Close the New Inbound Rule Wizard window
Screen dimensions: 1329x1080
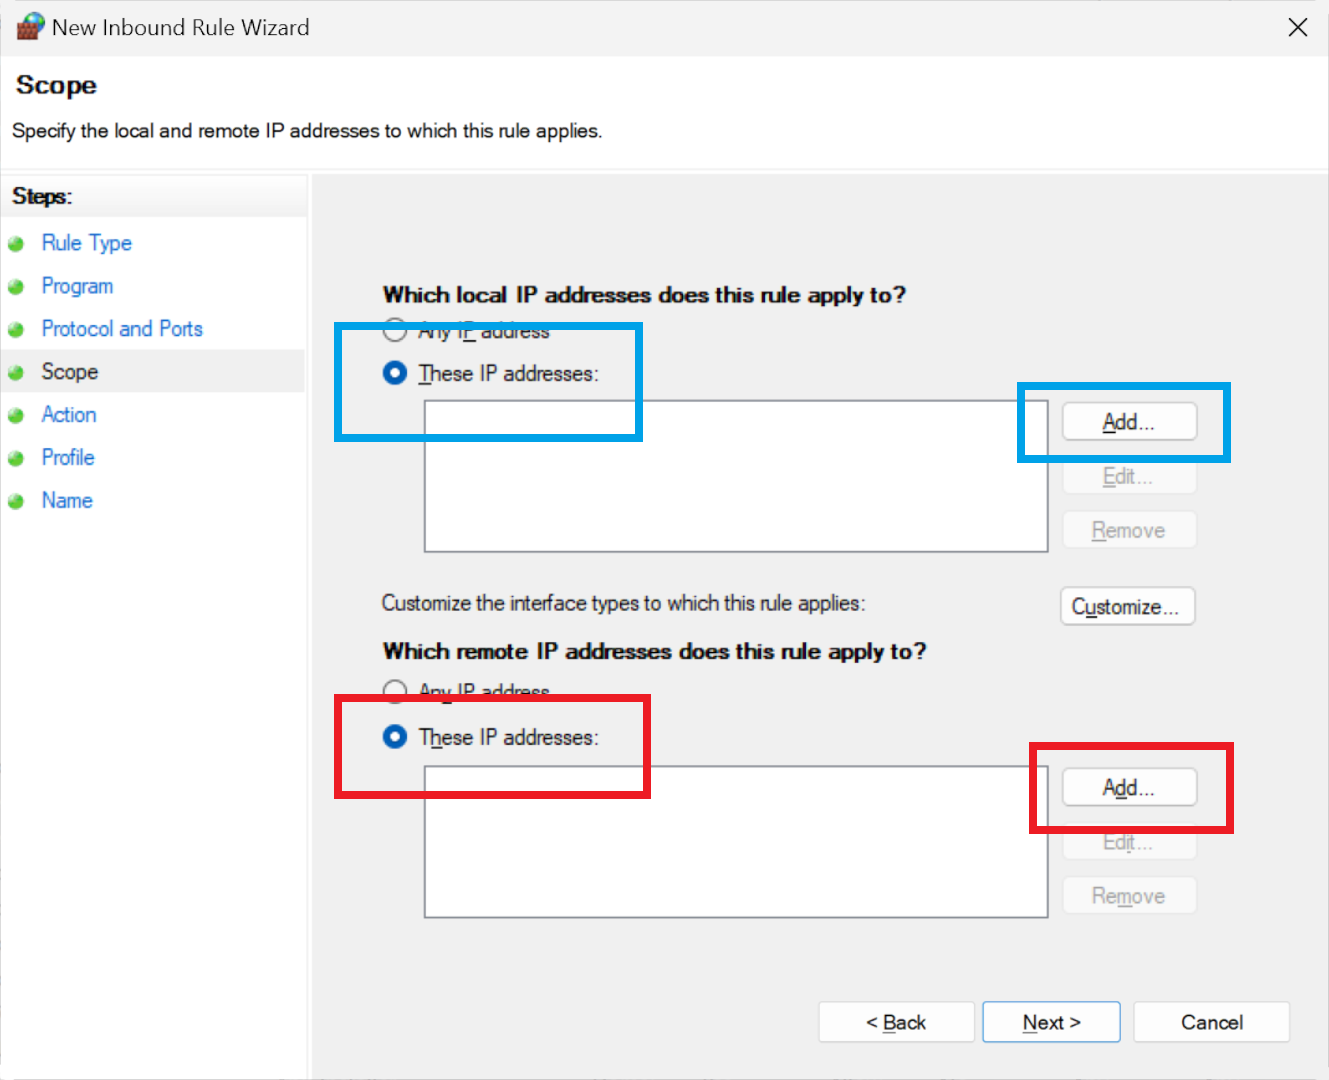(x=1297, y=27)
